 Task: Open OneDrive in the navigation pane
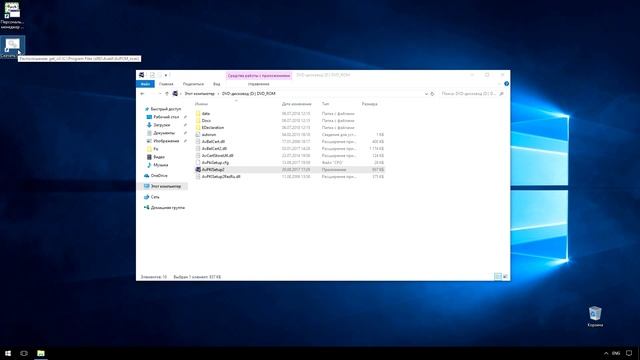pyautogui.click(x=159, y=176)
